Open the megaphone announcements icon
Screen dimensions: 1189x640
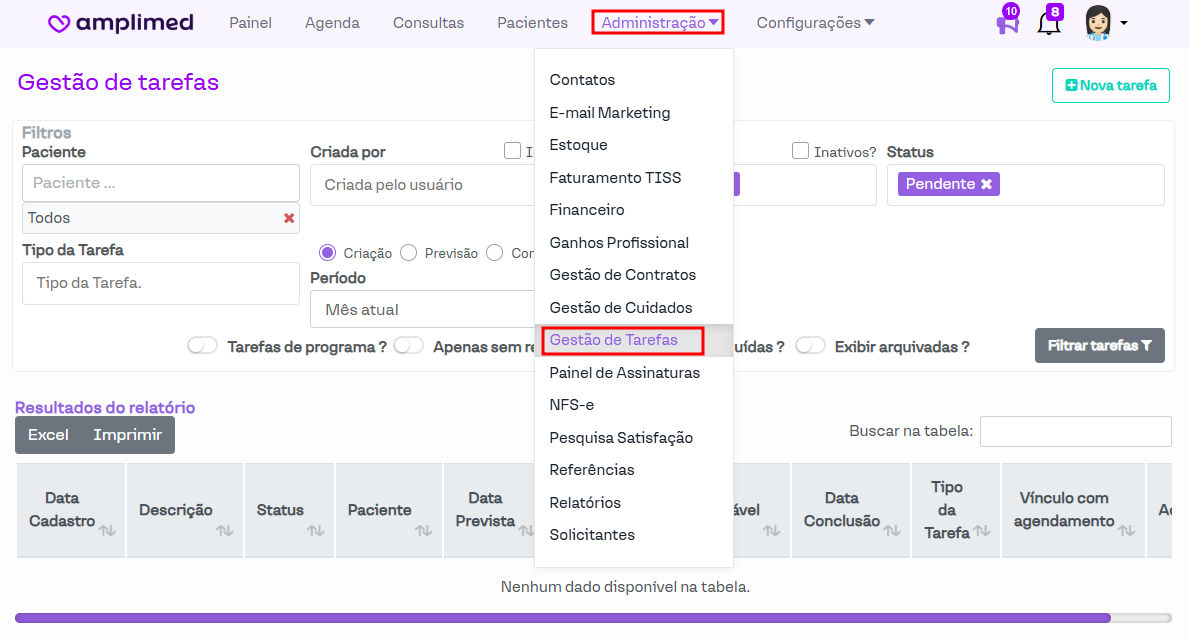pos(1007,23)
